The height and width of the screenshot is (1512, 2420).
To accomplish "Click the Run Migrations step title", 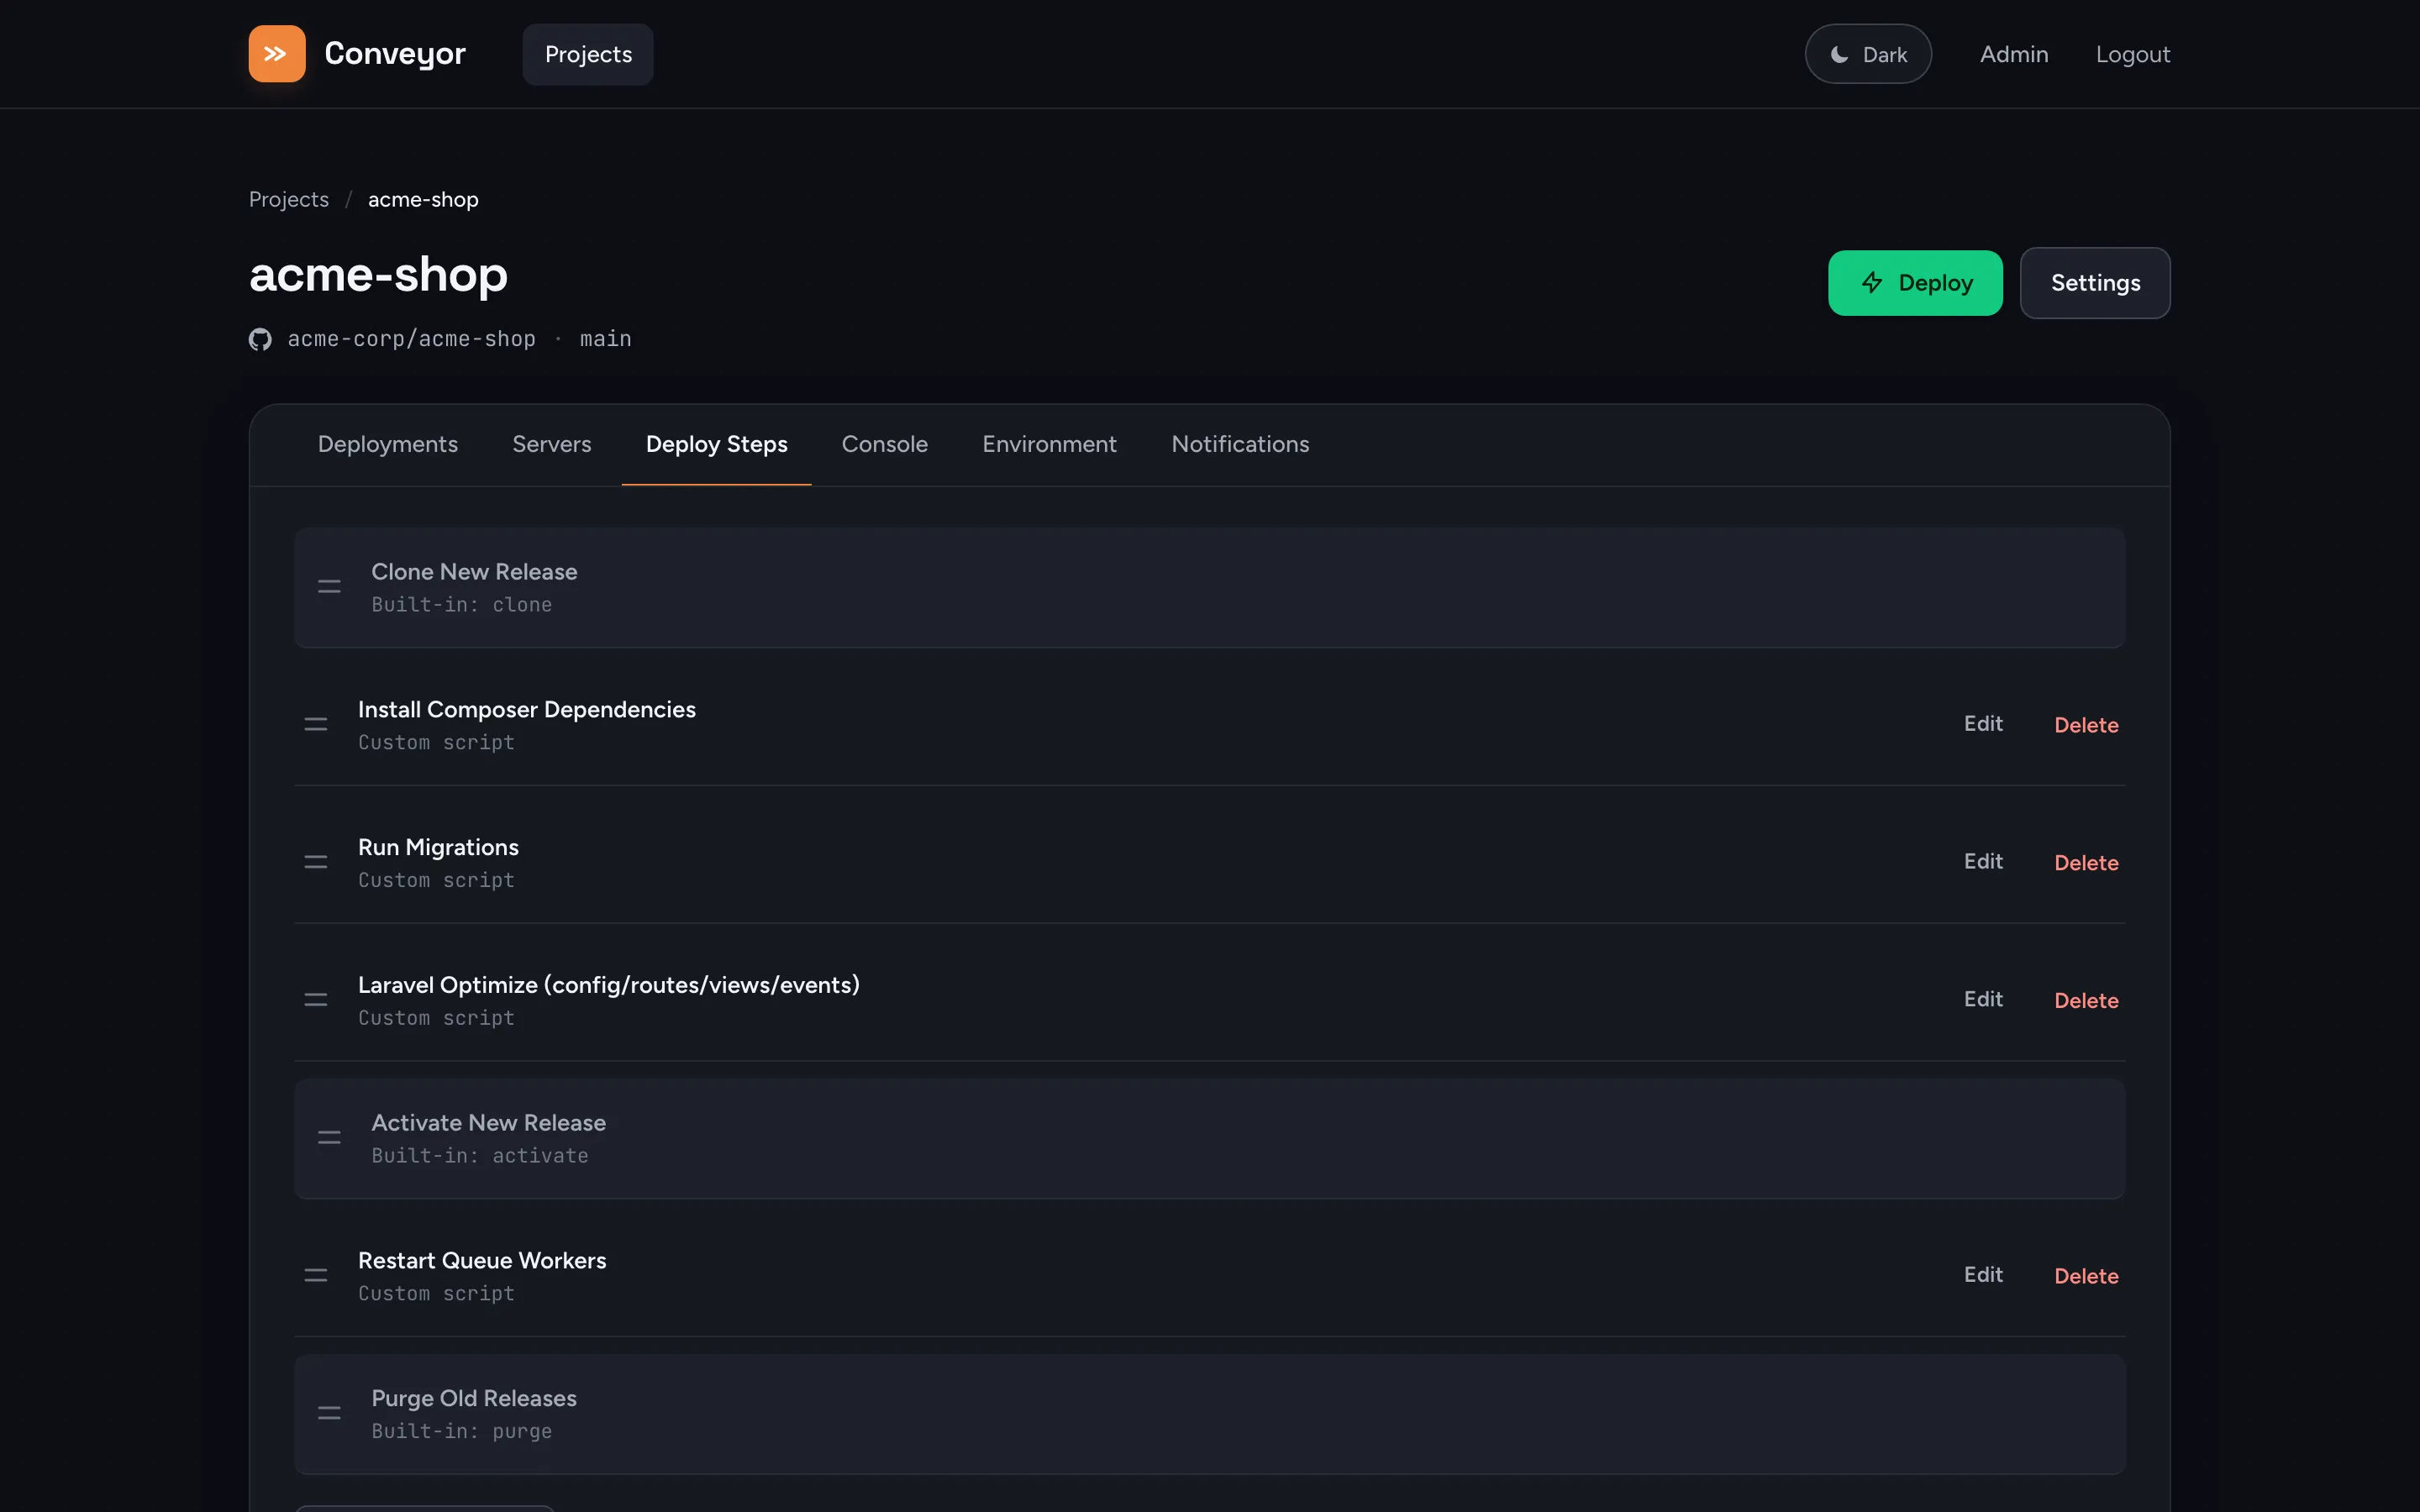I will pos(438,848).
